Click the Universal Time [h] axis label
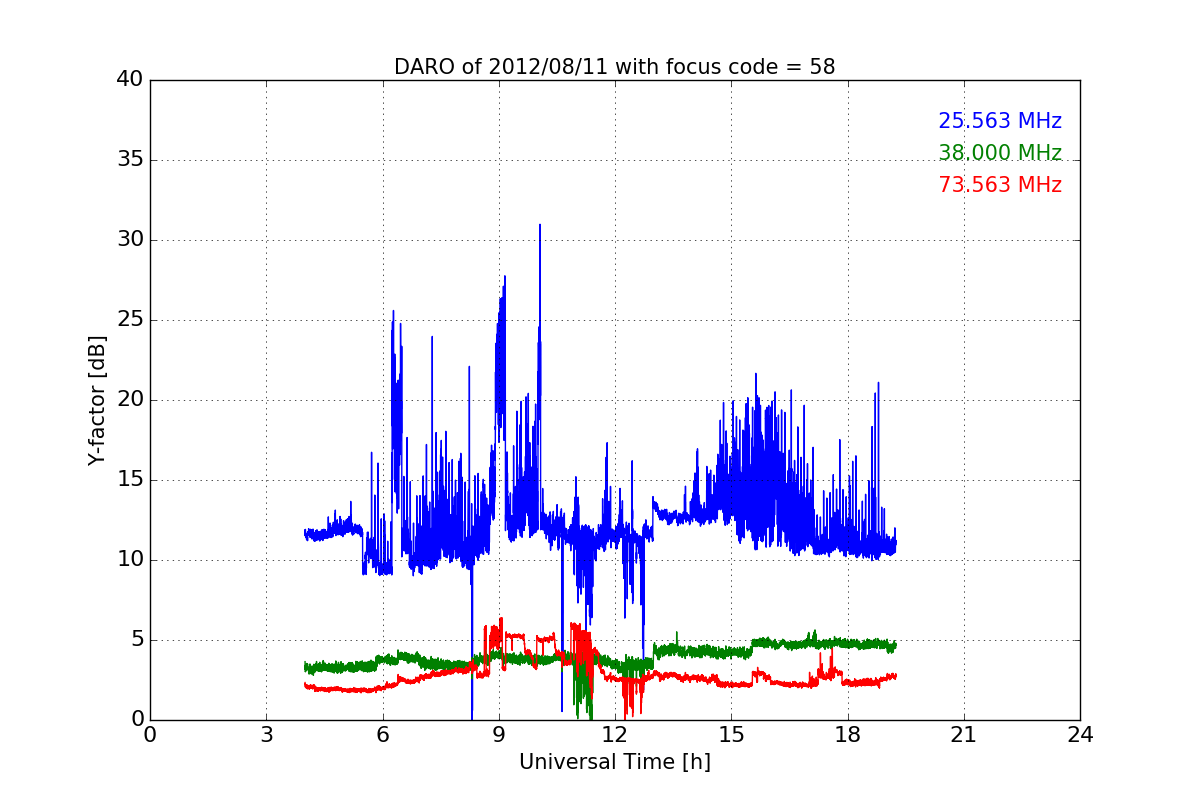The height and width of the screenshot is (800, 1200). point(614,762)
